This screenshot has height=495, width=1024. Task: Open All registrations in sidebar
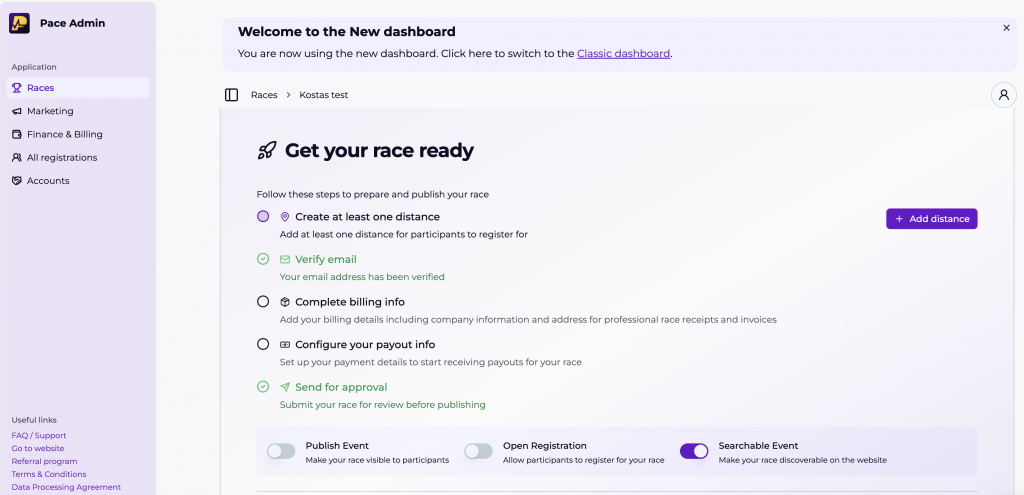pyautogui.click(x=62, y=157)
